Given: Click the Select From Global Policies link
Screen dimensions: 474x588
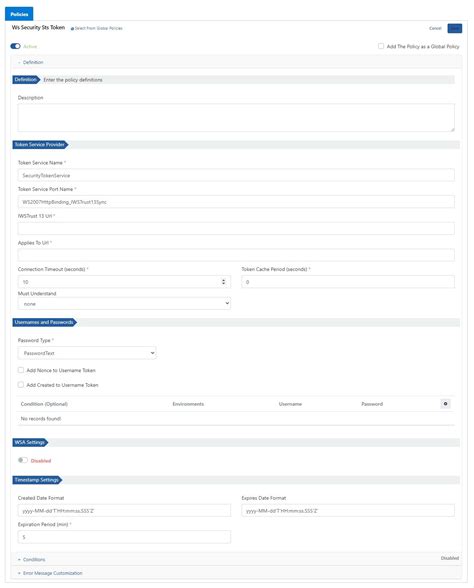Looking at the screenshot, I should point(97,28).
